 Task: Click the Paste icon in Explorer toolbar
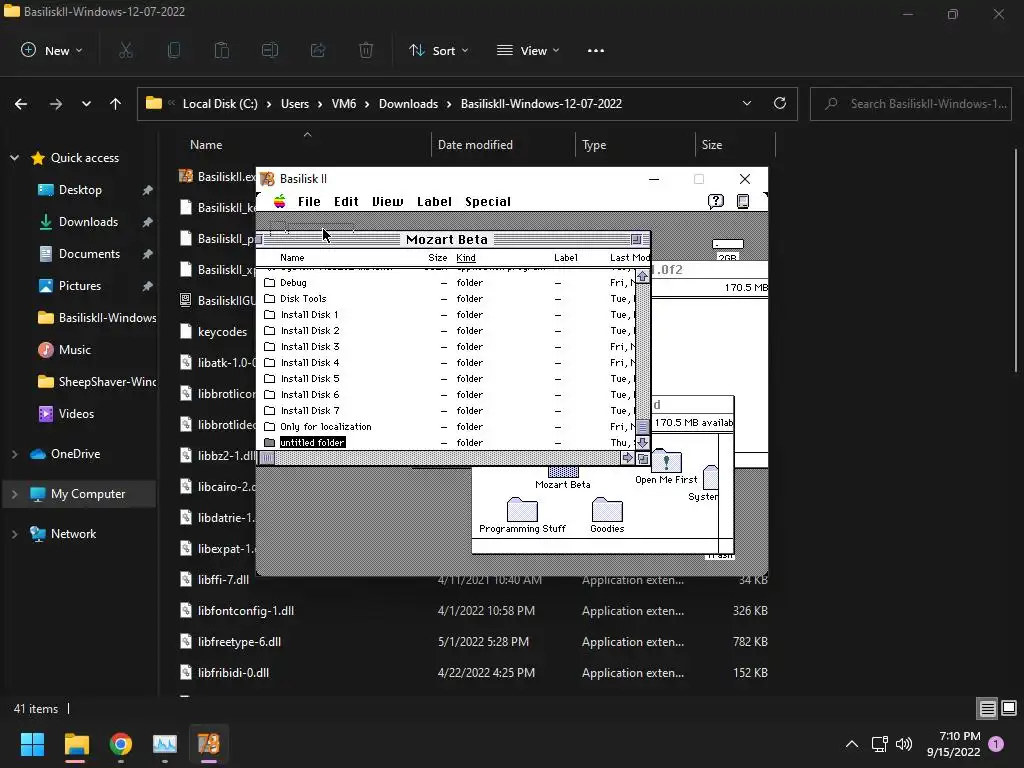click(x=222, y=50)
